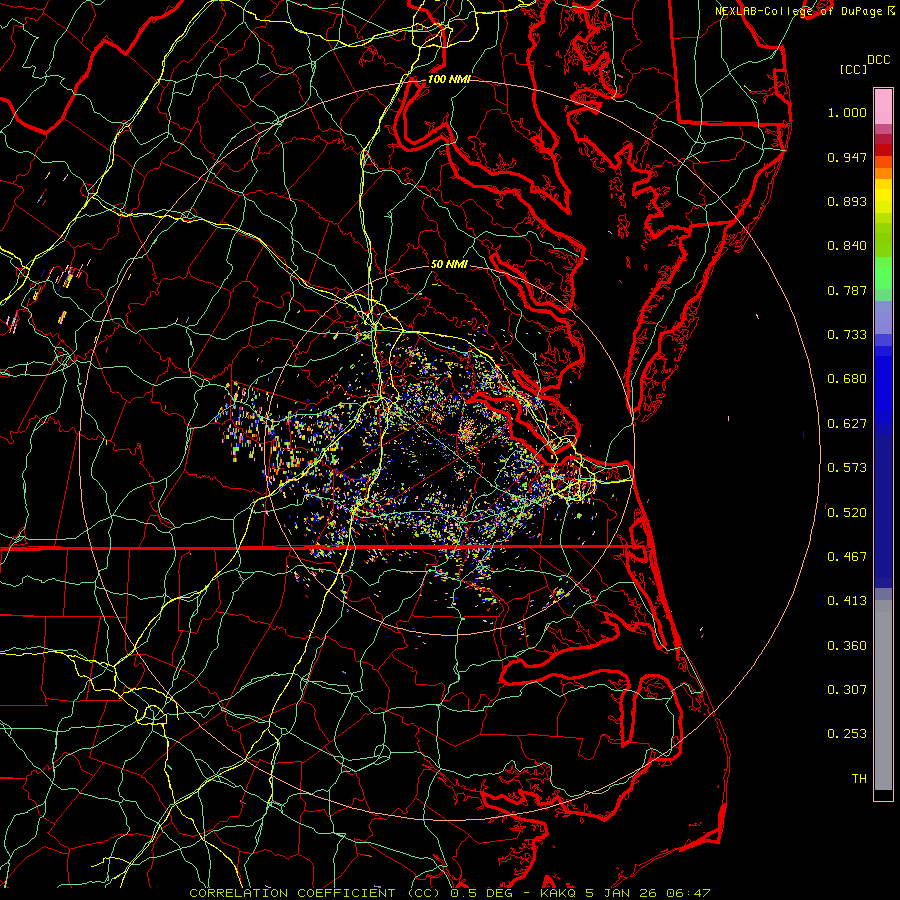
Task: Click the 0.733 scale label
Action: pyautogui.click(x=847, y=335)
